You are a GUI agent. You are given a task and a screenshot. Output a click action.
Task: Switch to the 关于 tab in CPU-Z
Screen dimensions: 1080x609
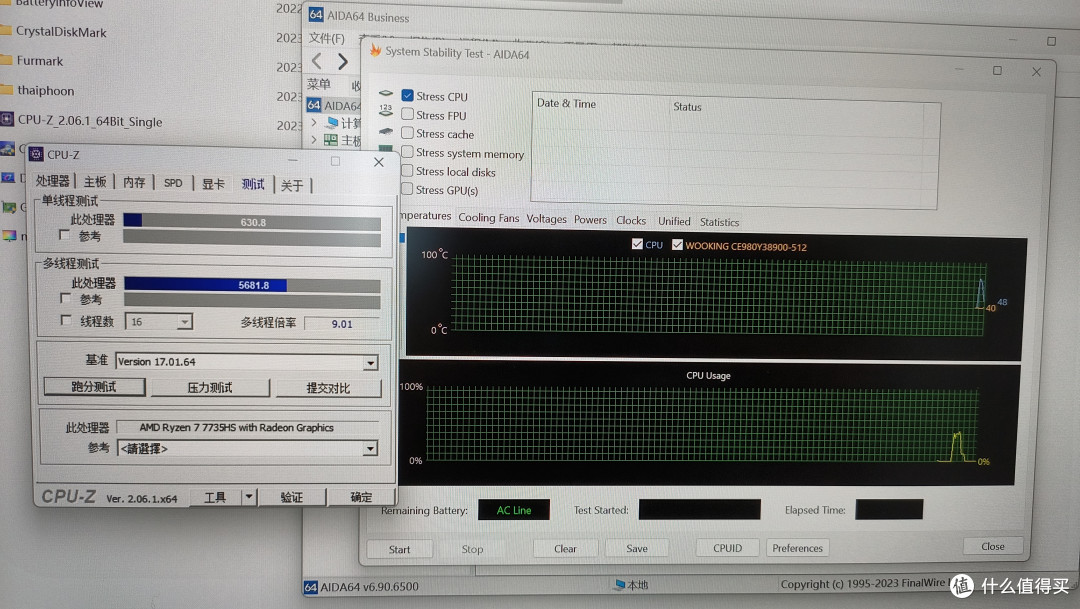292,185
